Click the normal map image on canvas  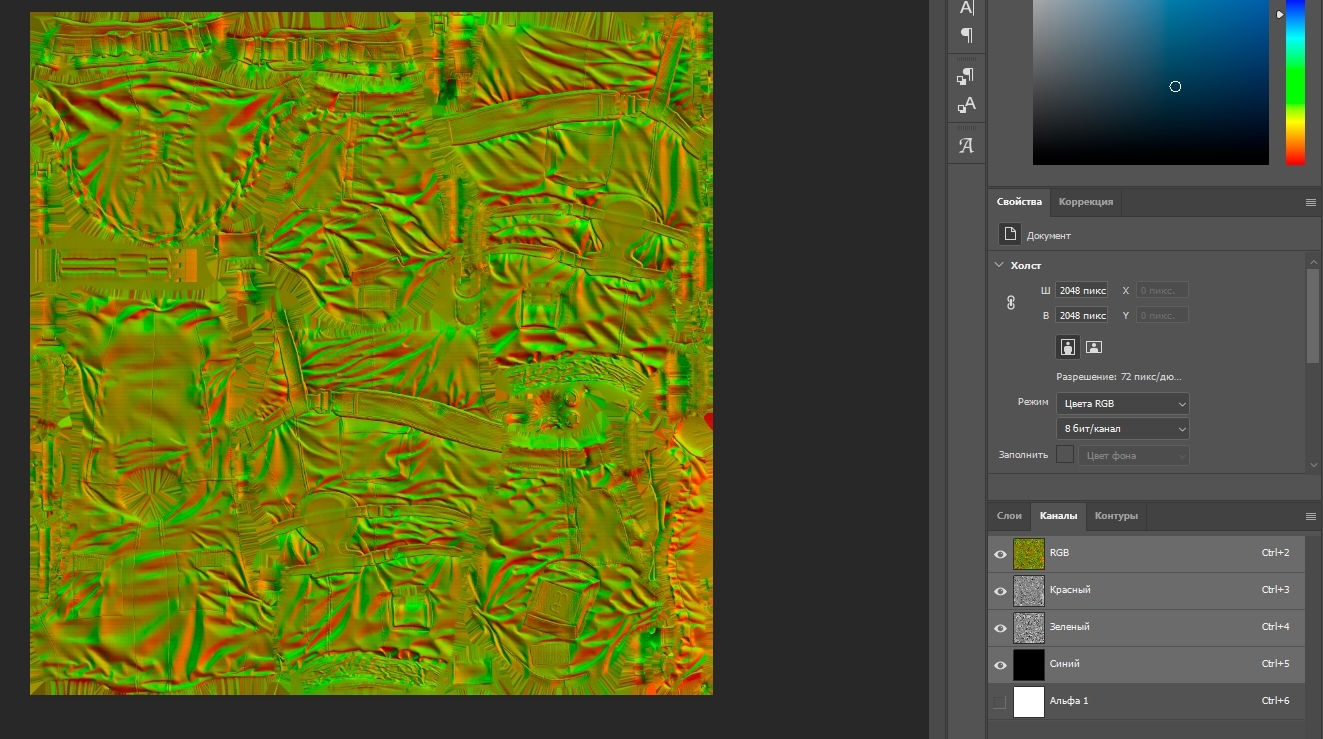[x=371, y=353]
